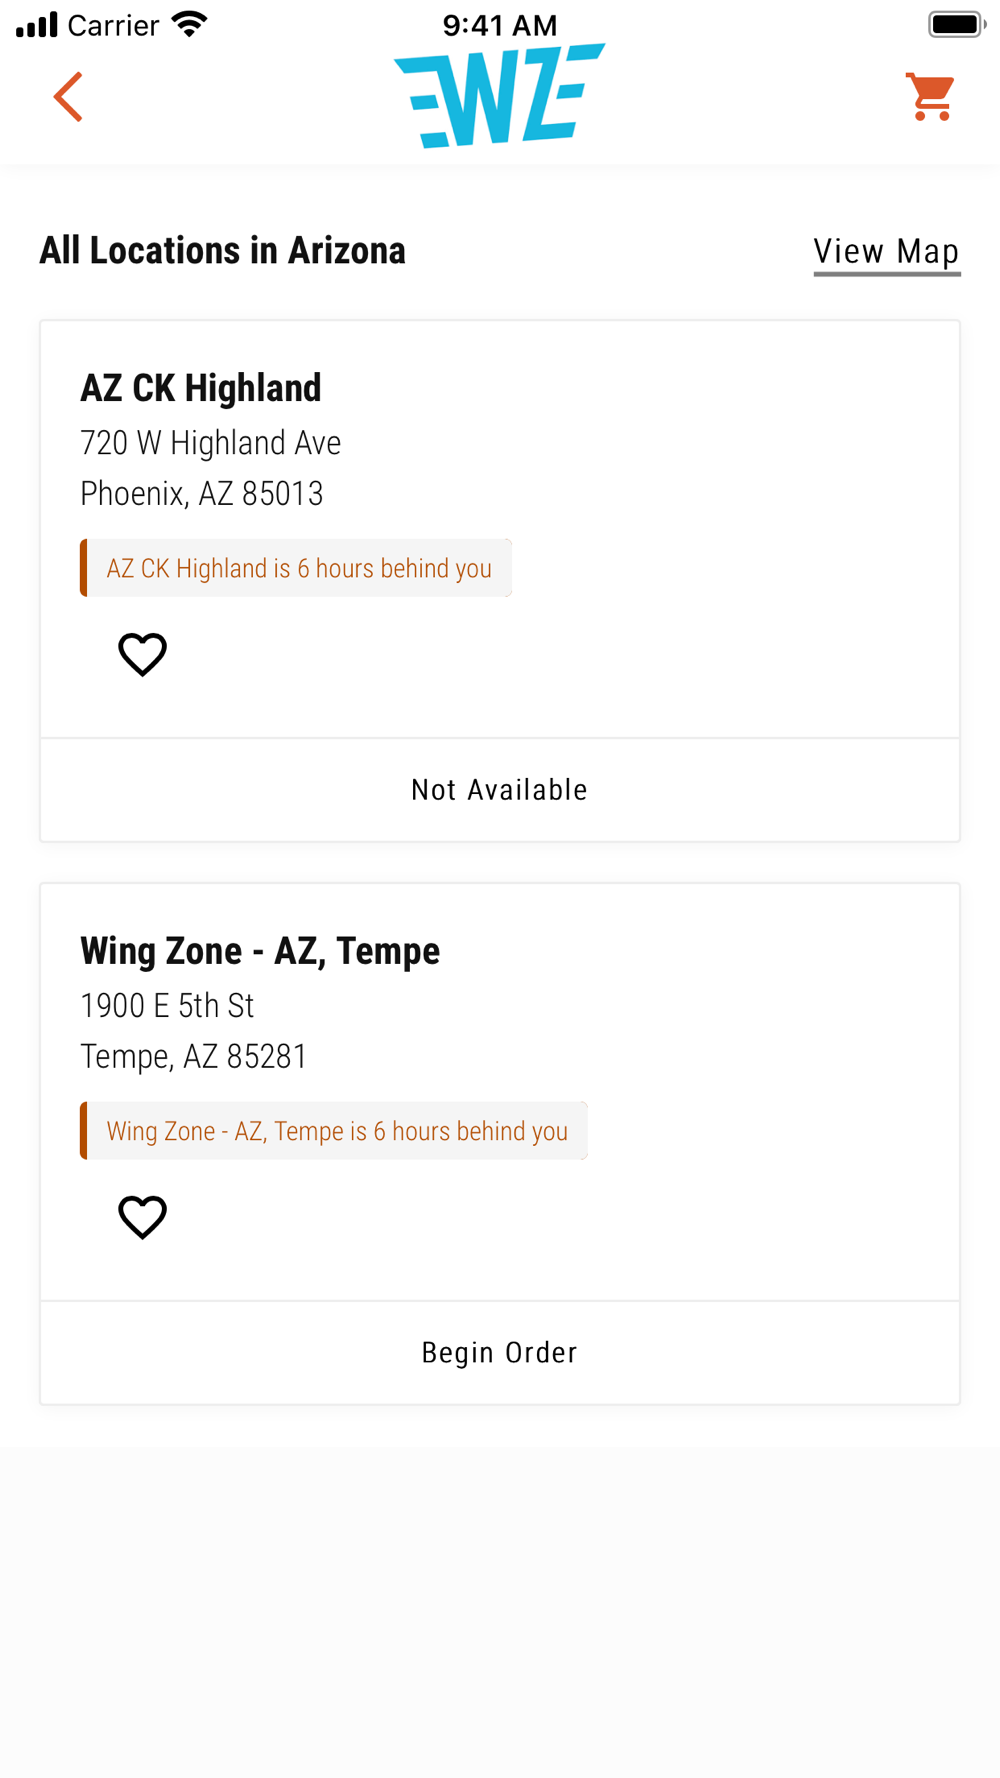Viewport: 1000px width, 1778px height.
Task: Tap the All Locations in Arizona heading
Action: click(223, 250)
